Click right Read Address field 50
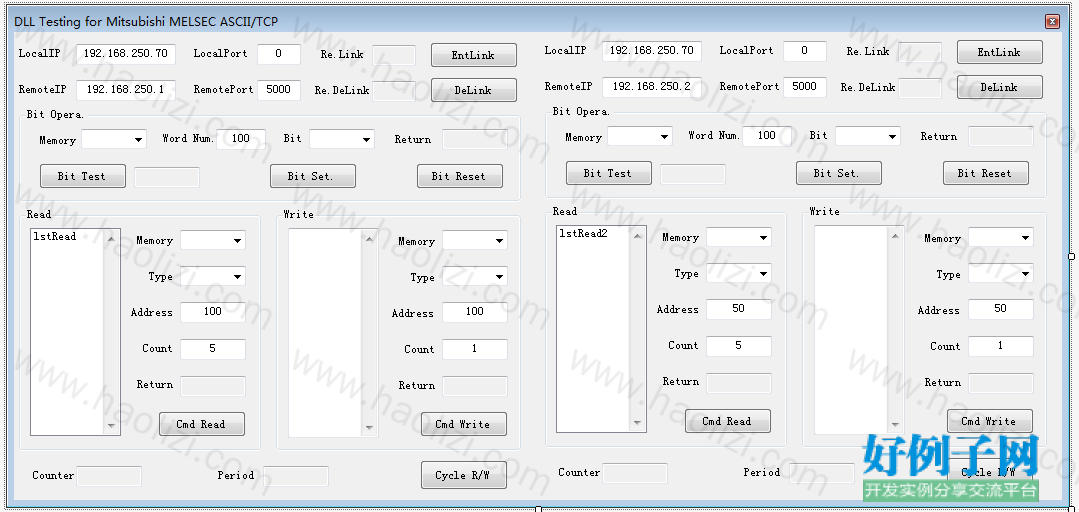This screenshot has width=1079, height=512. coord(738,309)
